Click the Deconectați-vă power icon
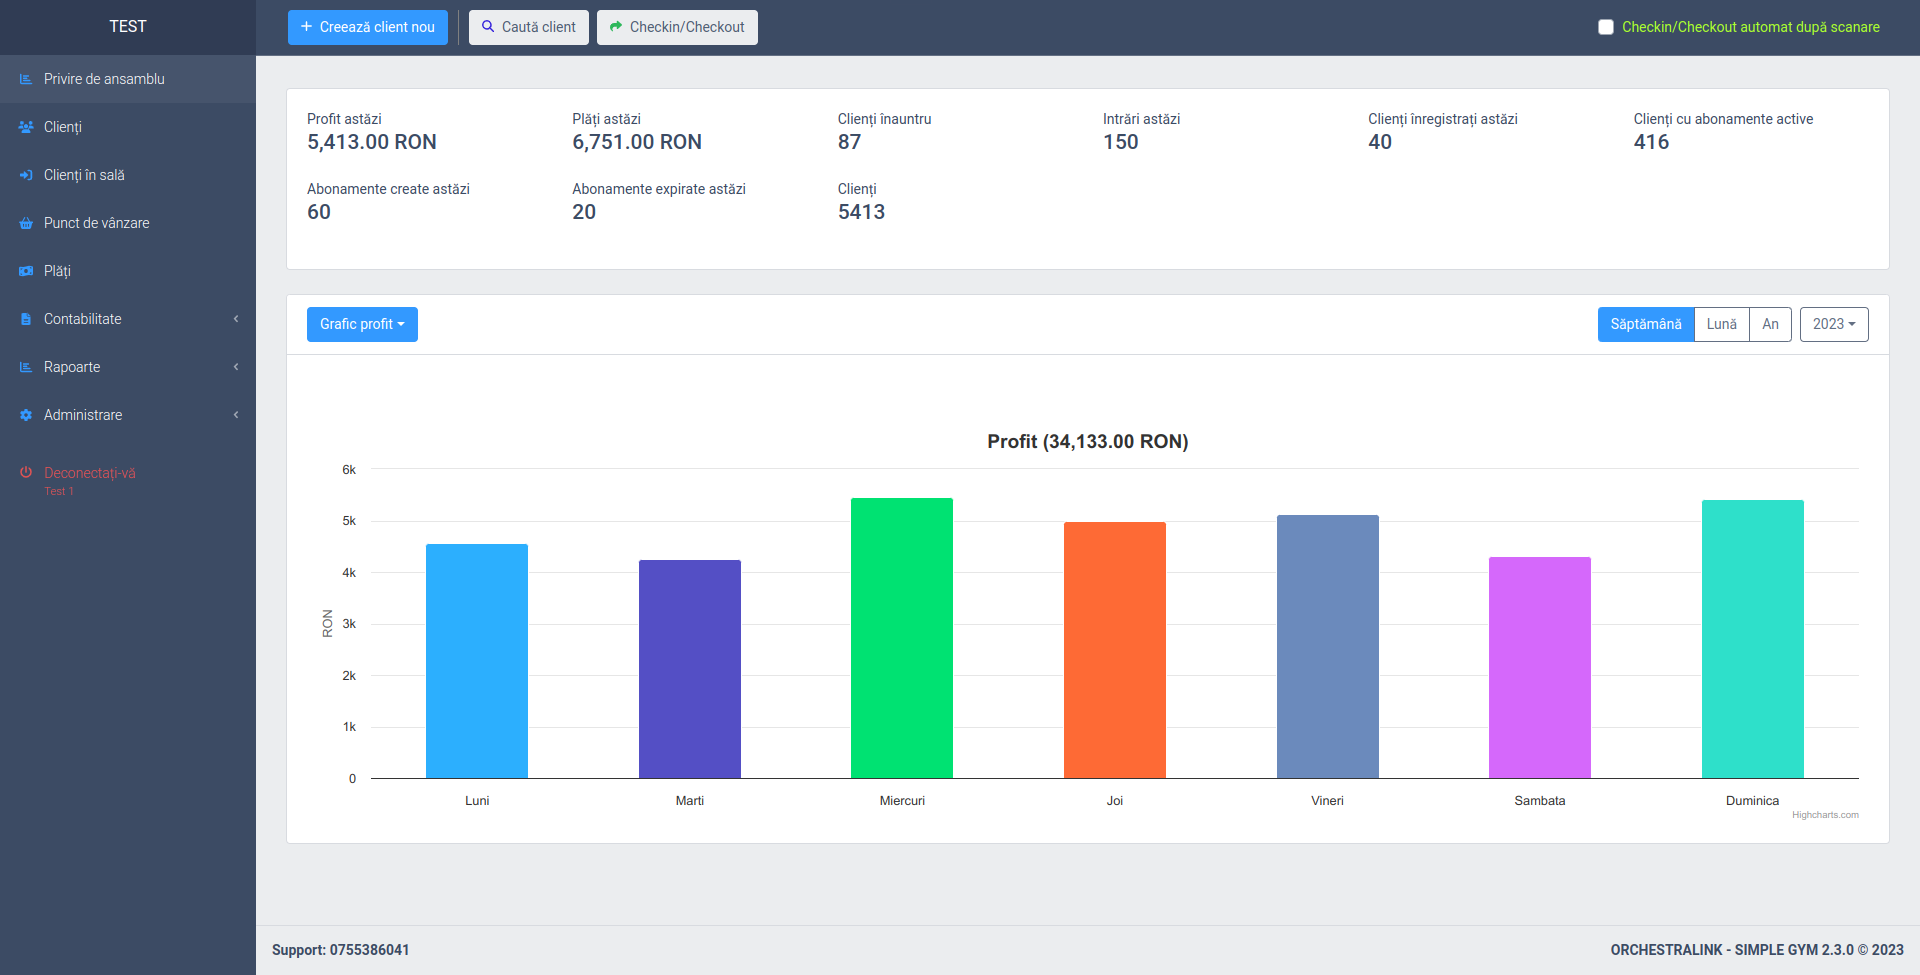 (26, 472)
